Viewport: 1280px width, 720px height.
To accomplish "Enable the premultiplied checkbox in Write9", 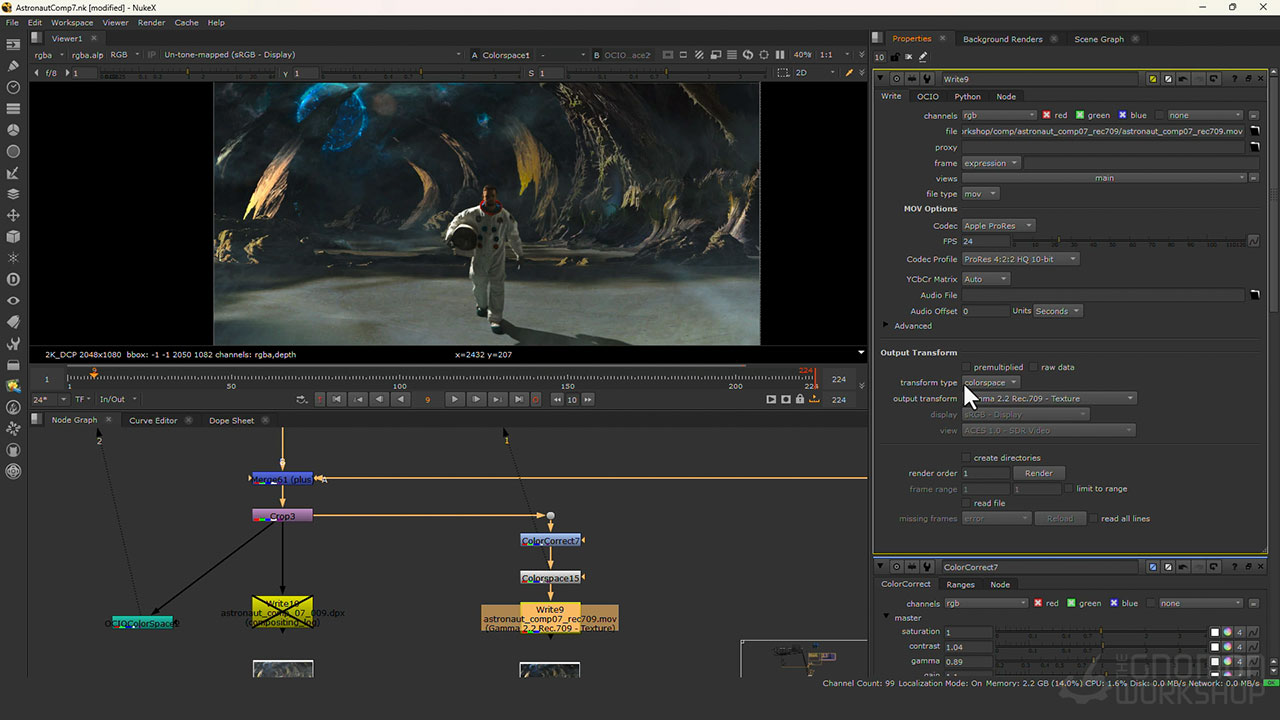I will [965, 367].
